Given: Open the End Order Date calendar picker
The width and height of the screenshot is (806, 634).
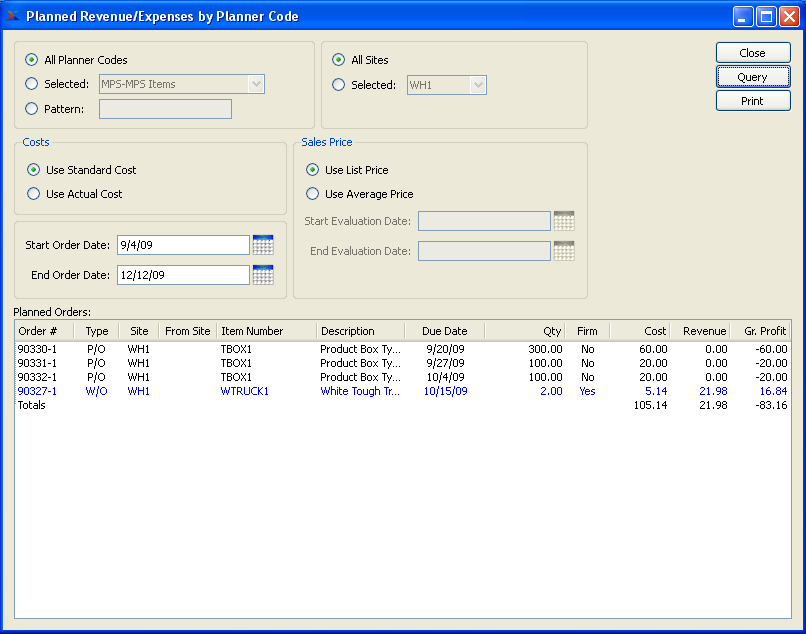Looking at the screenshot, I should click(263, 275).
